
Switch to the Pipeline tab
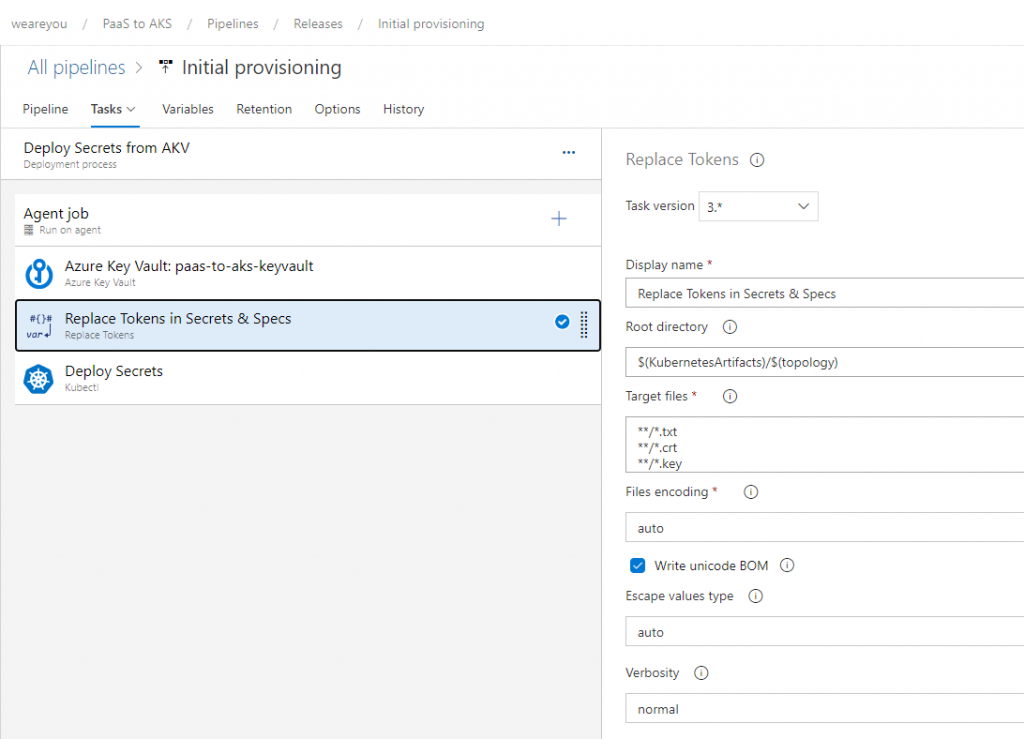click(45, 109)
